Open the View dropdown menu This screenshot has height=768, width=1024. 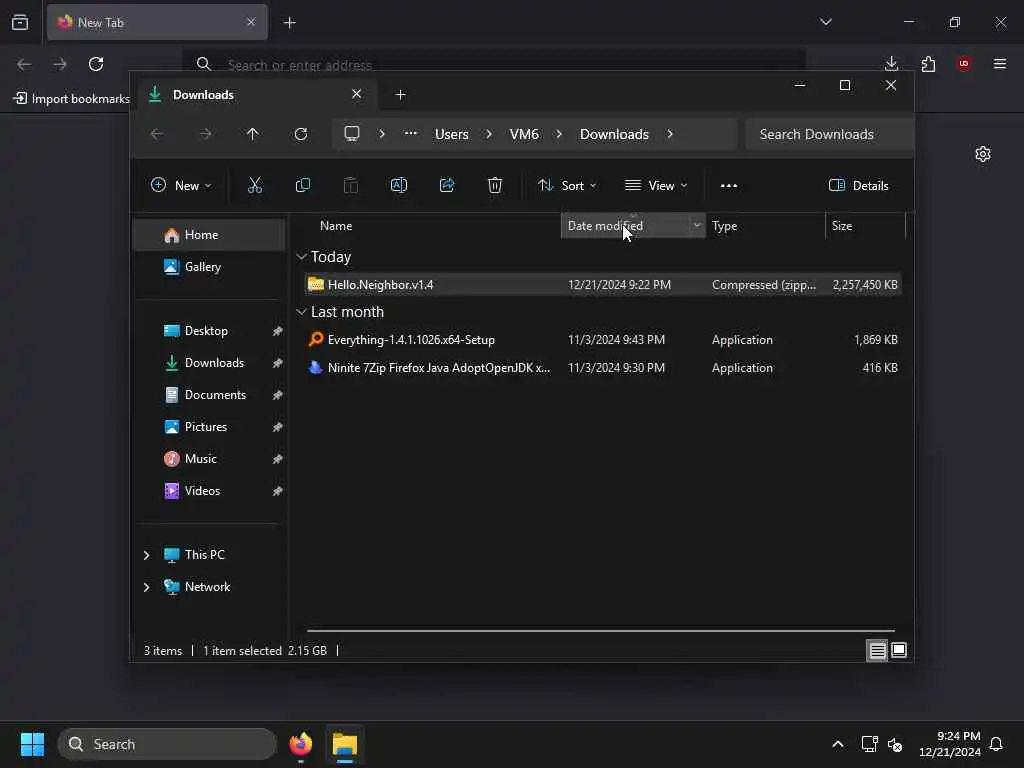[x=656, y=185]
